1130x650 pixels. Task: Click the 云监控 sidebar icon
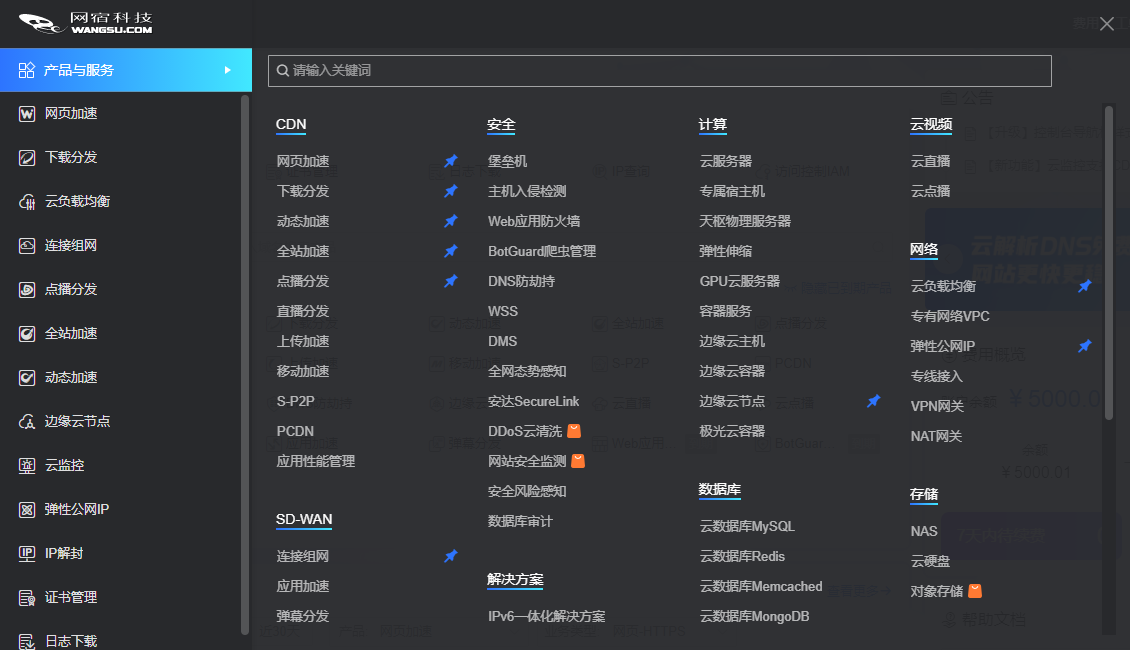click(27, 466)
